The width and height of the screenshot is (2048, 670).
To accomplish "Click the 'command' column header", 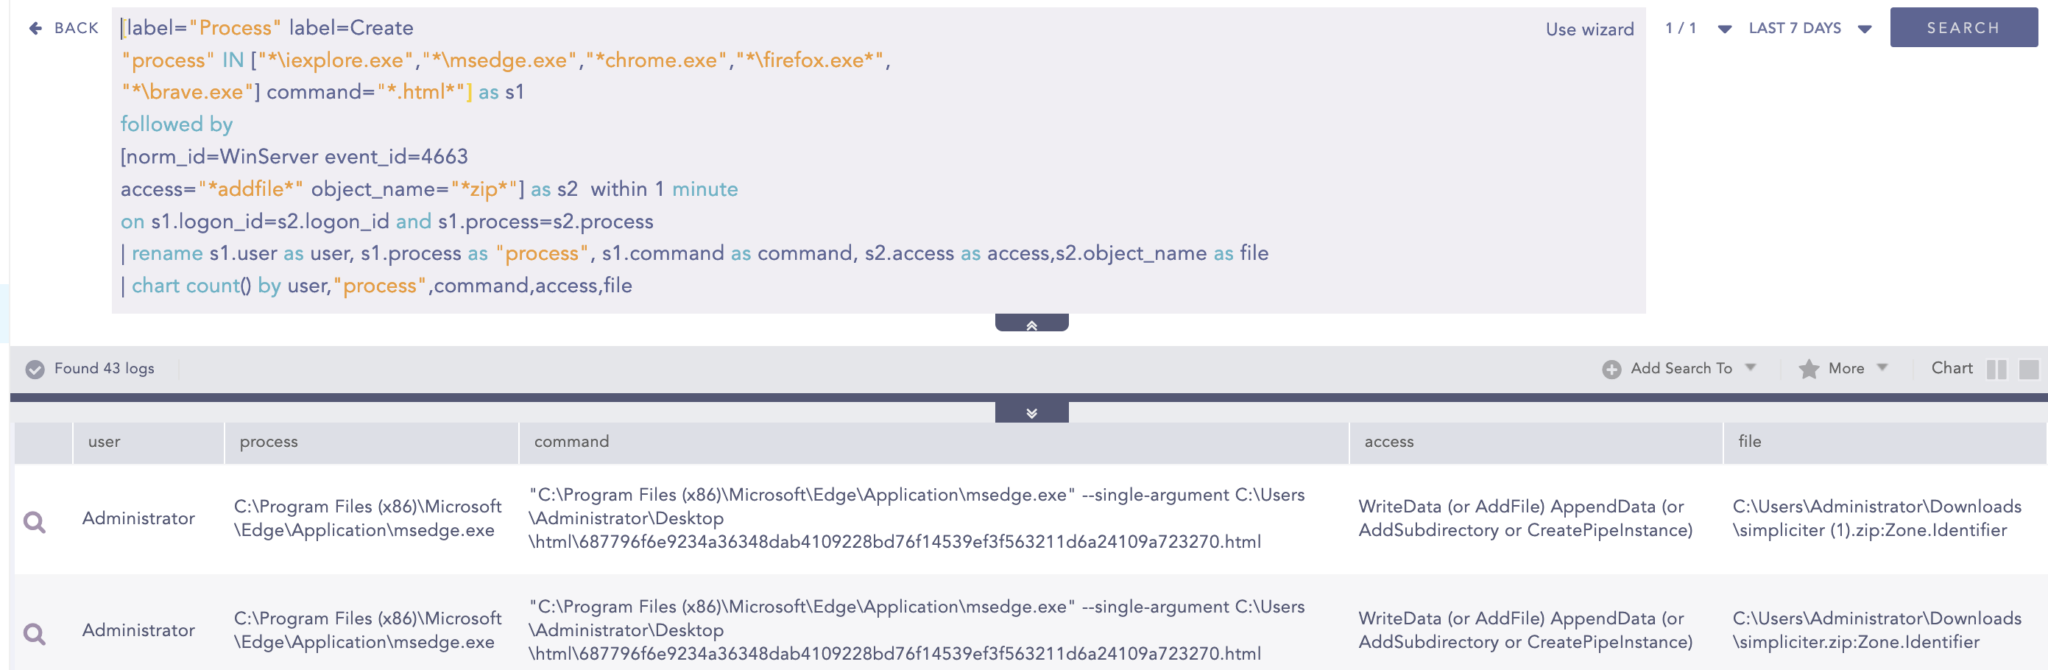I will point(571,442).
